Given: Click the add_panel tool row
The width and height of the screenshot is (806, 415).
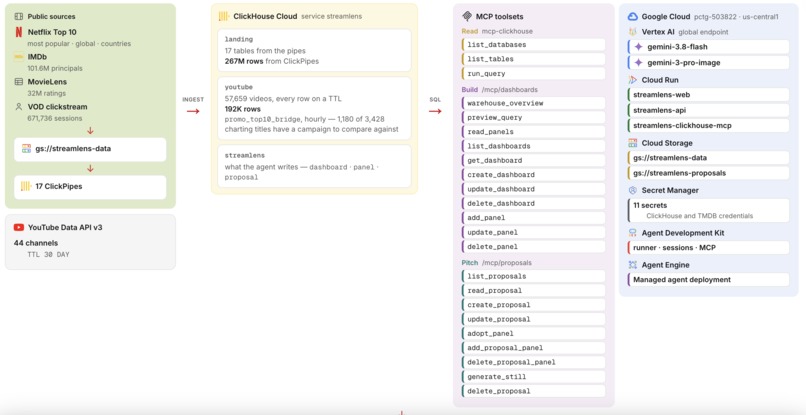Looking at the screenshot, I should 534,218.
